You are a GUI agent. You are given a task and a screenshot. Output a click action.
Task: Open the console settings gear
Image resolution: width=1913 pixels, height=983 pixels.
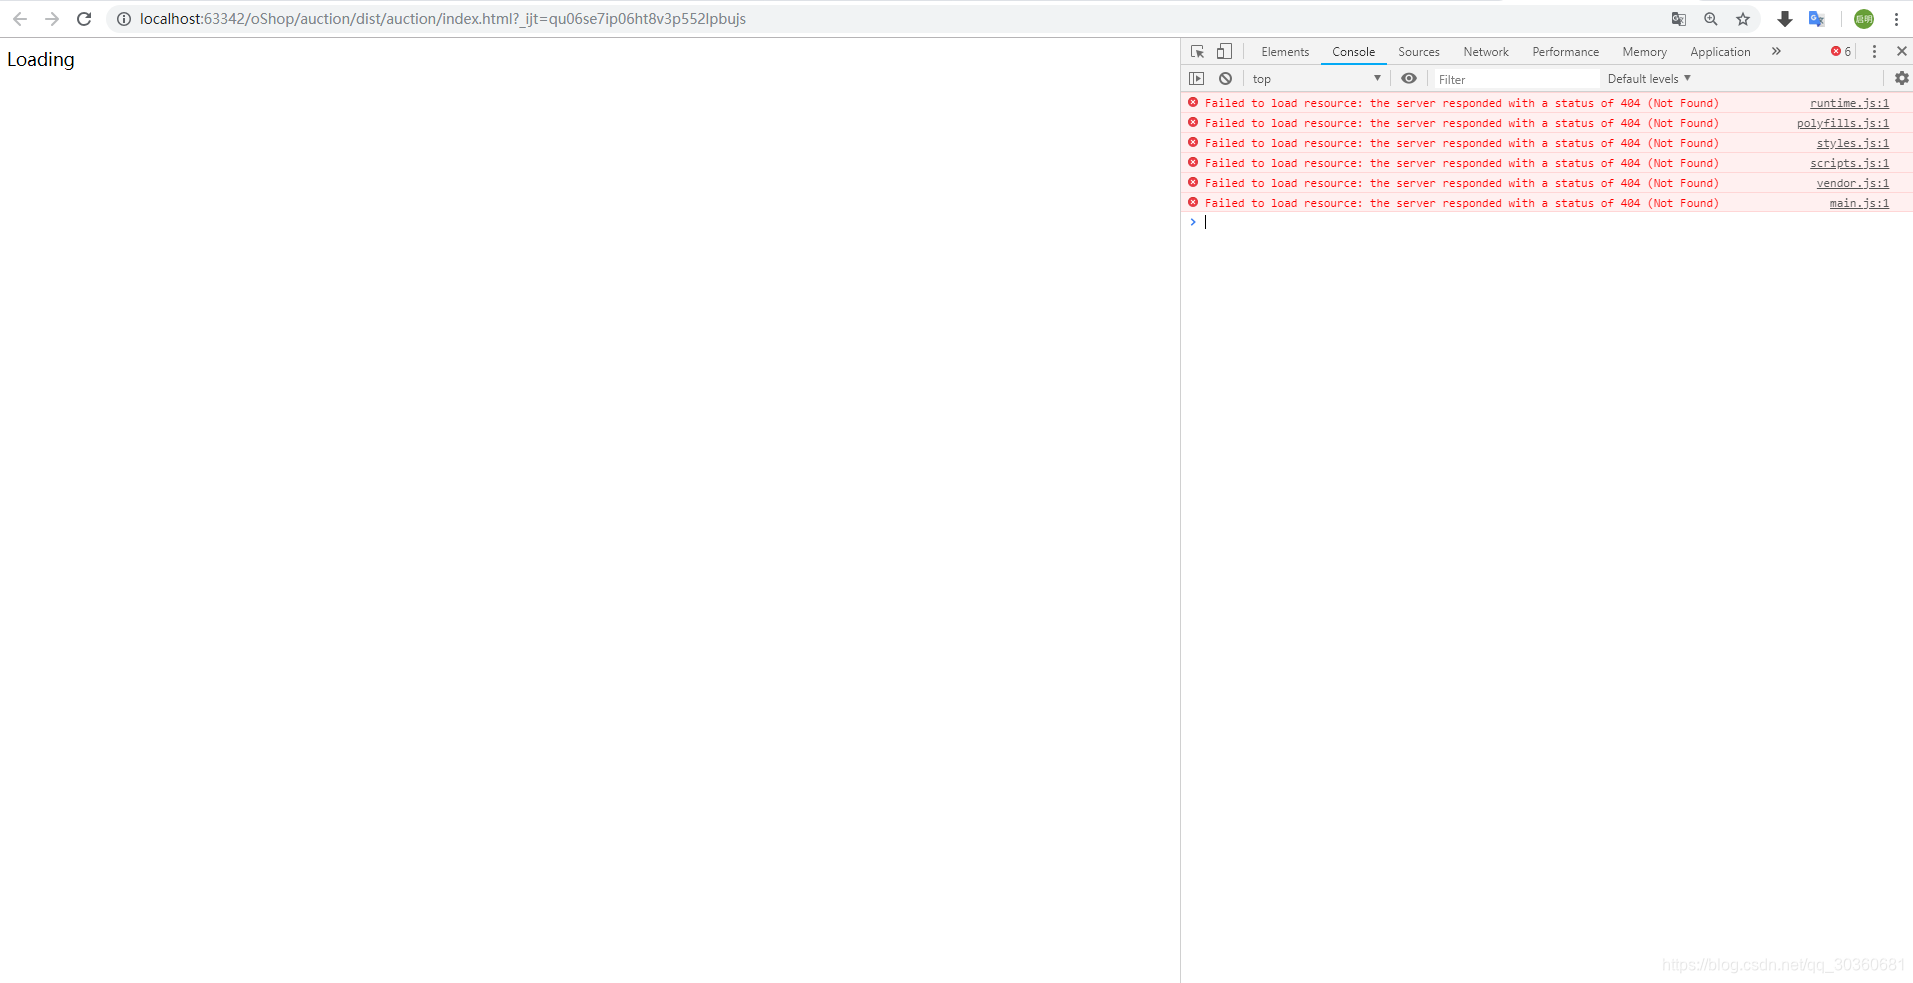[1901, 78]
